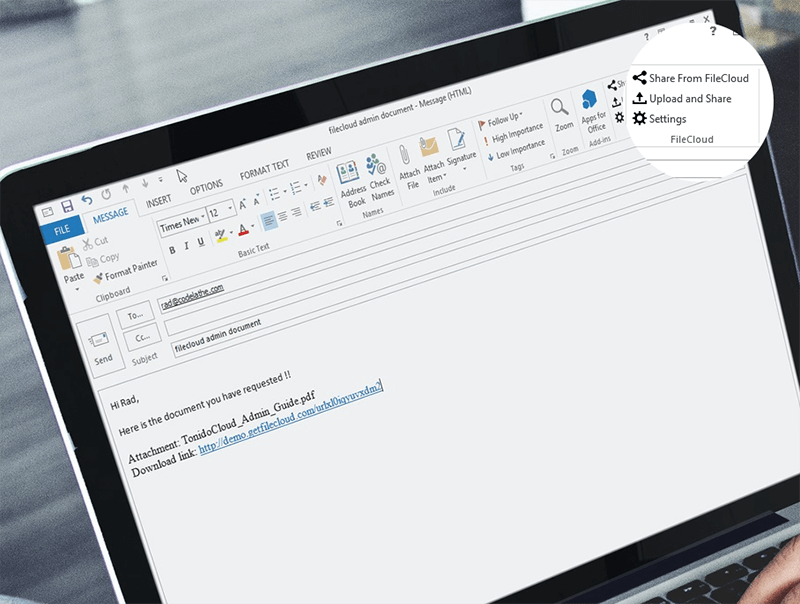This screenshot has width=800, height=604.
Task: Switch to the REVIEW tab
Action: click(x=318, y=154)
